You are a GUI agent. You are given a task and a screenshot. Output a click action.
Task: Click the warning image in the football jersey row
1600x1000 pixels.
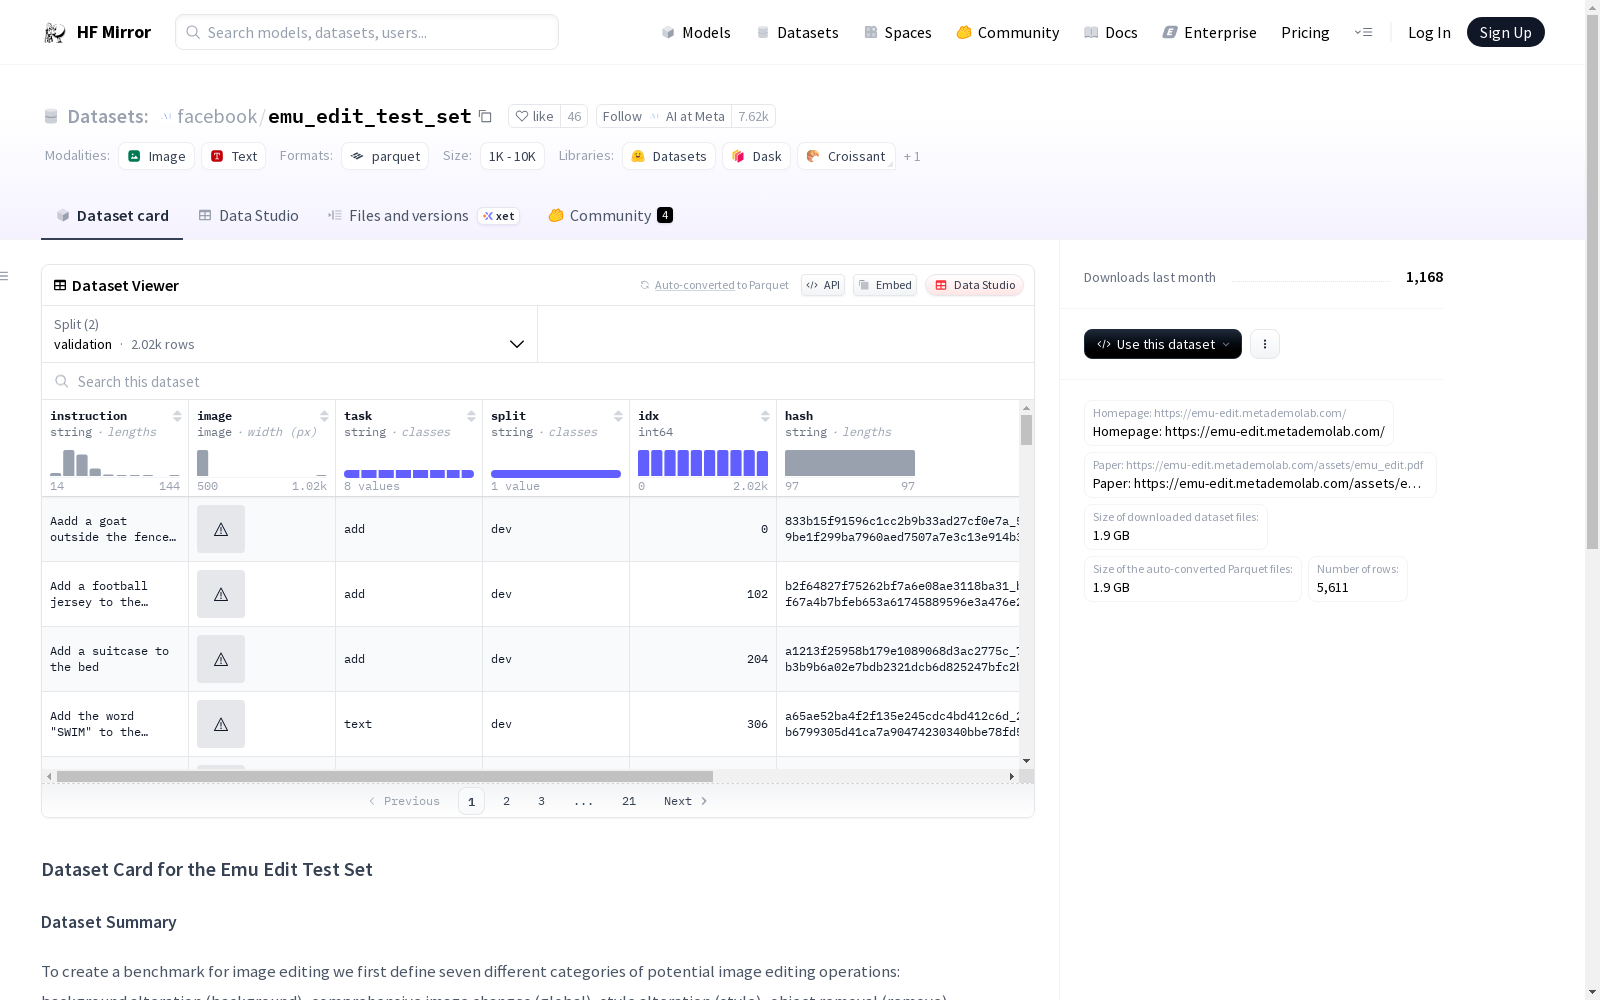click(221, 594)
